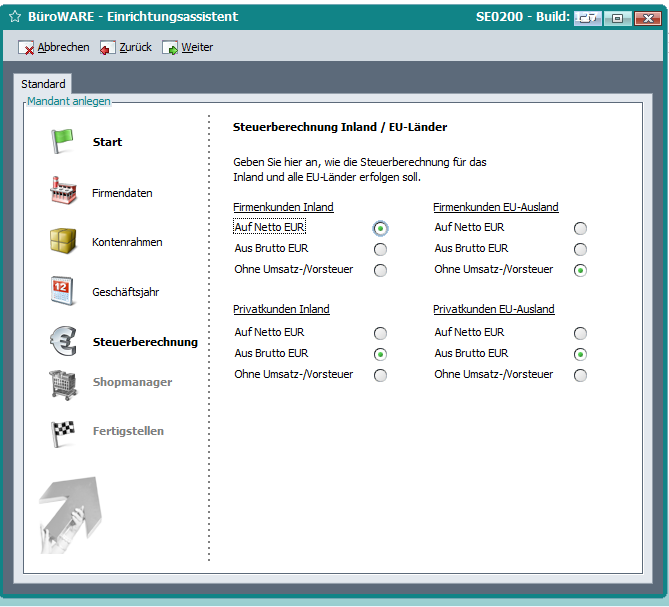Select the factory Firmendaten icon
The height and width of the screenshot is (607, 669).
pyautogui.click(x=63, y=191)
